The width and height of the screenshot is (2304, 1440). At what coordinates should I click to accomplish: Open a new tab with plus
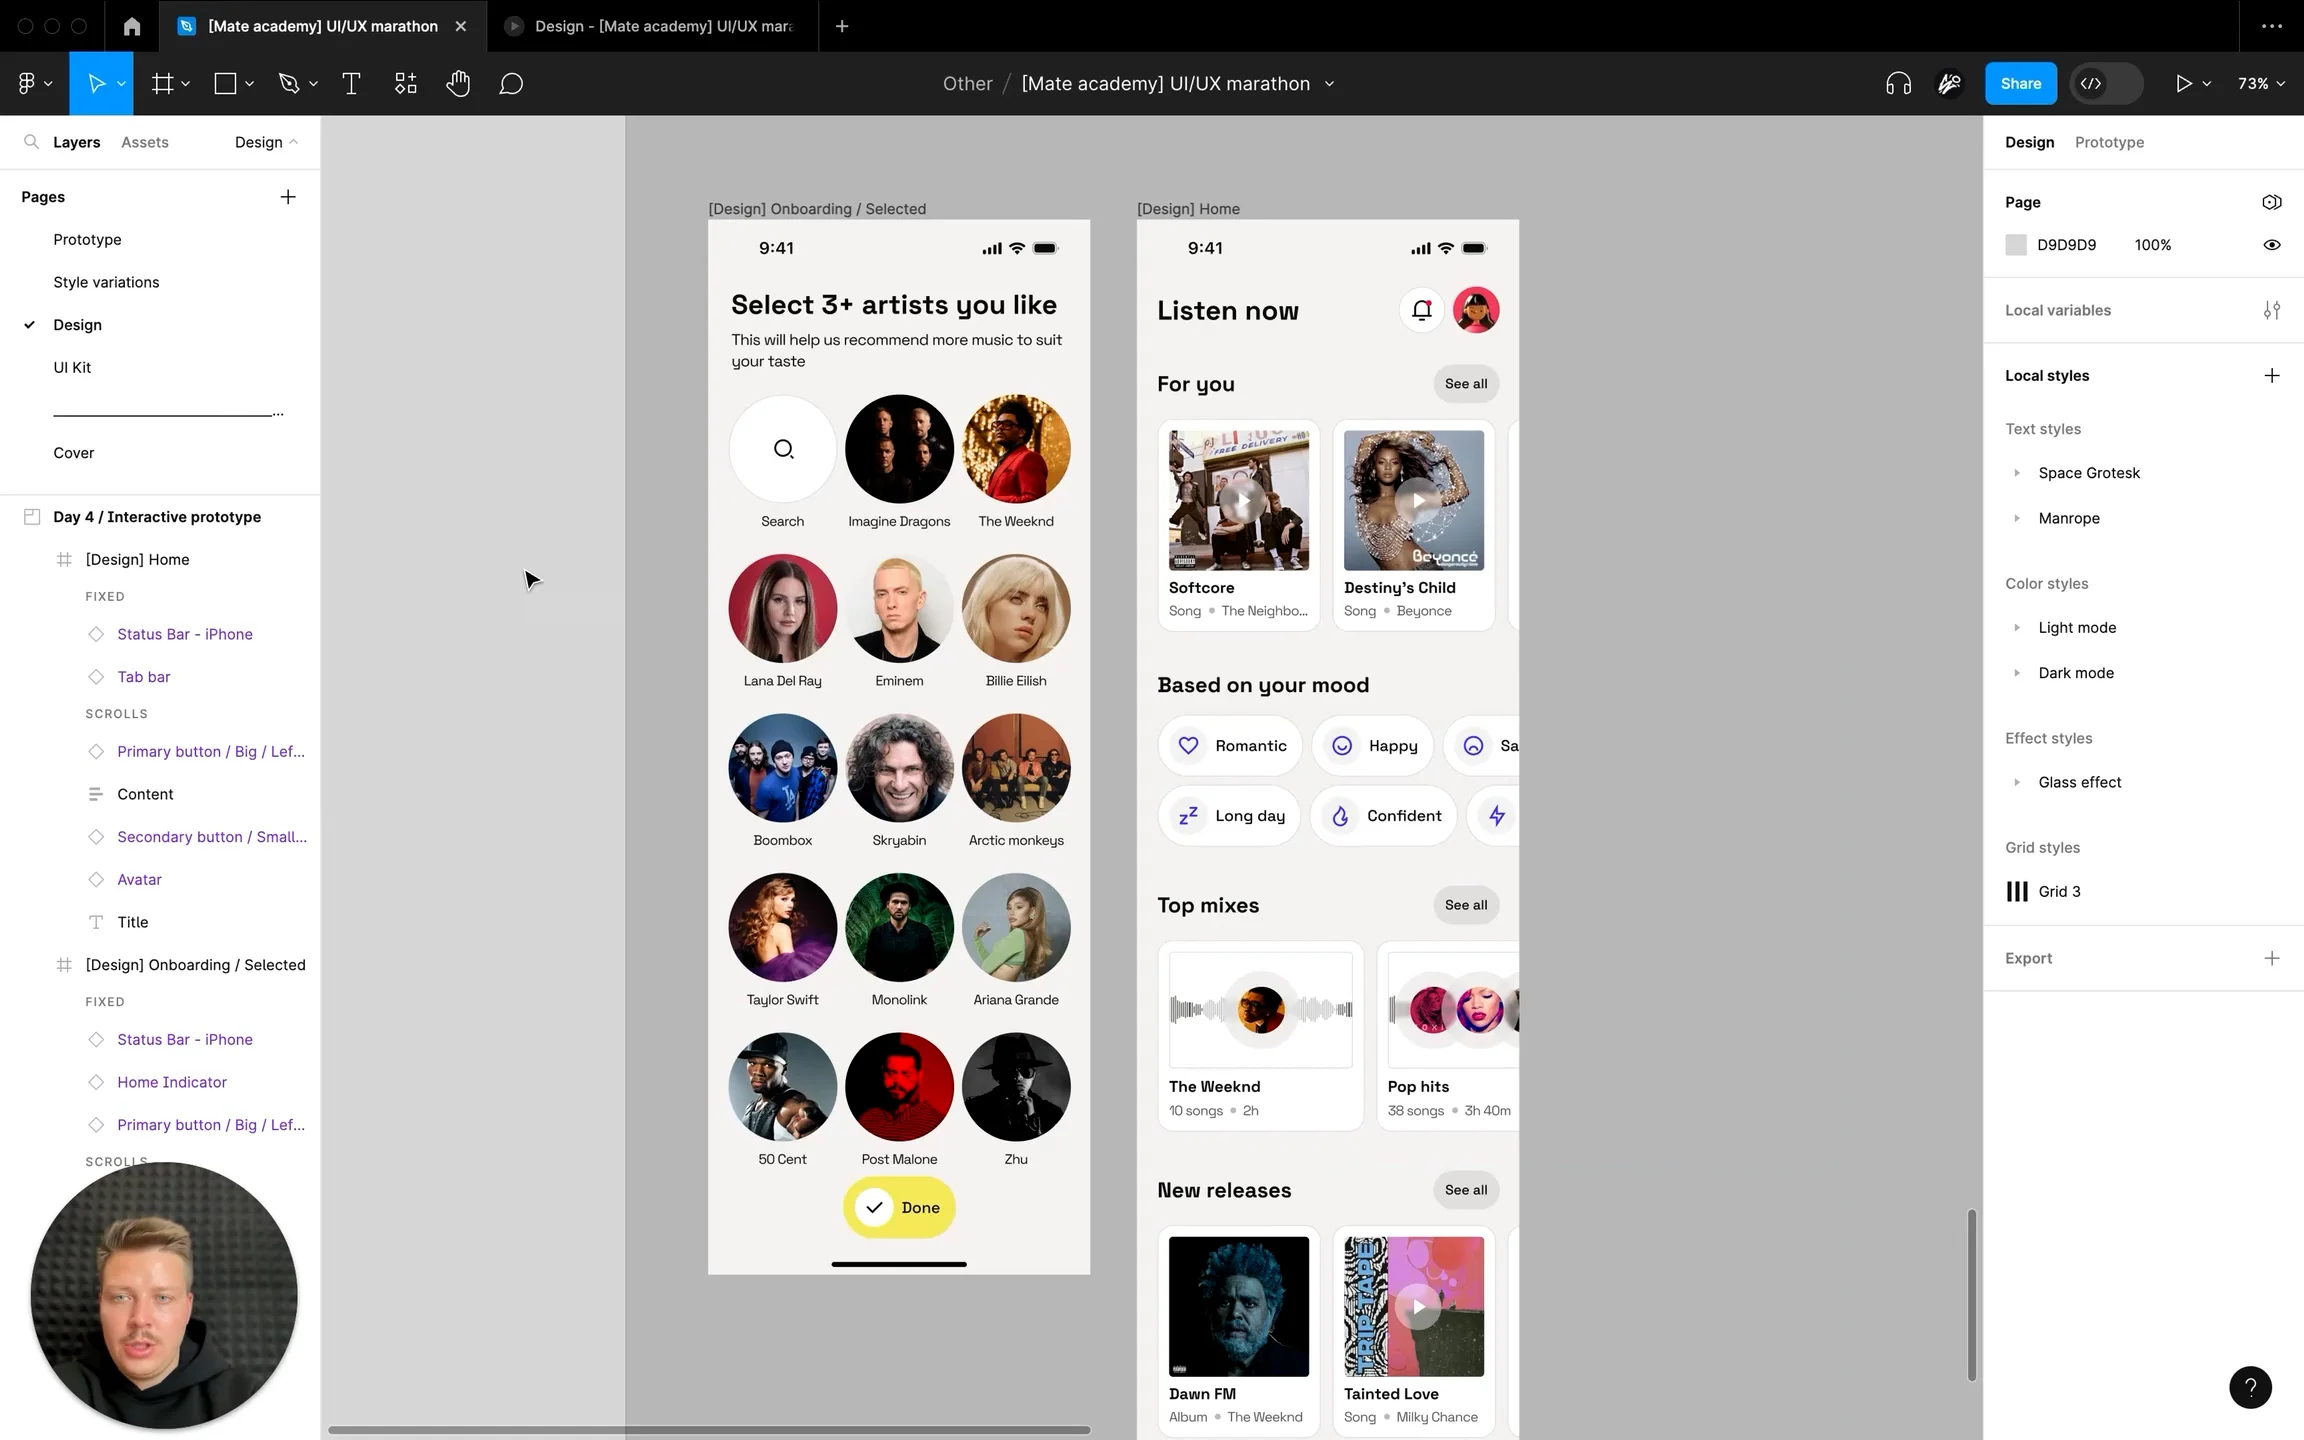[842, 26]
